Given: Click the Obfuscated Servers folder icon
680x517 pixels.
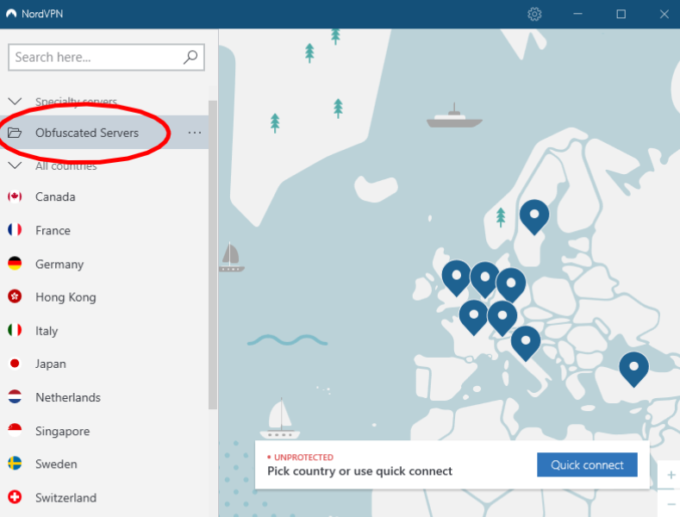Looking at the screenshot, I should 15,133.
